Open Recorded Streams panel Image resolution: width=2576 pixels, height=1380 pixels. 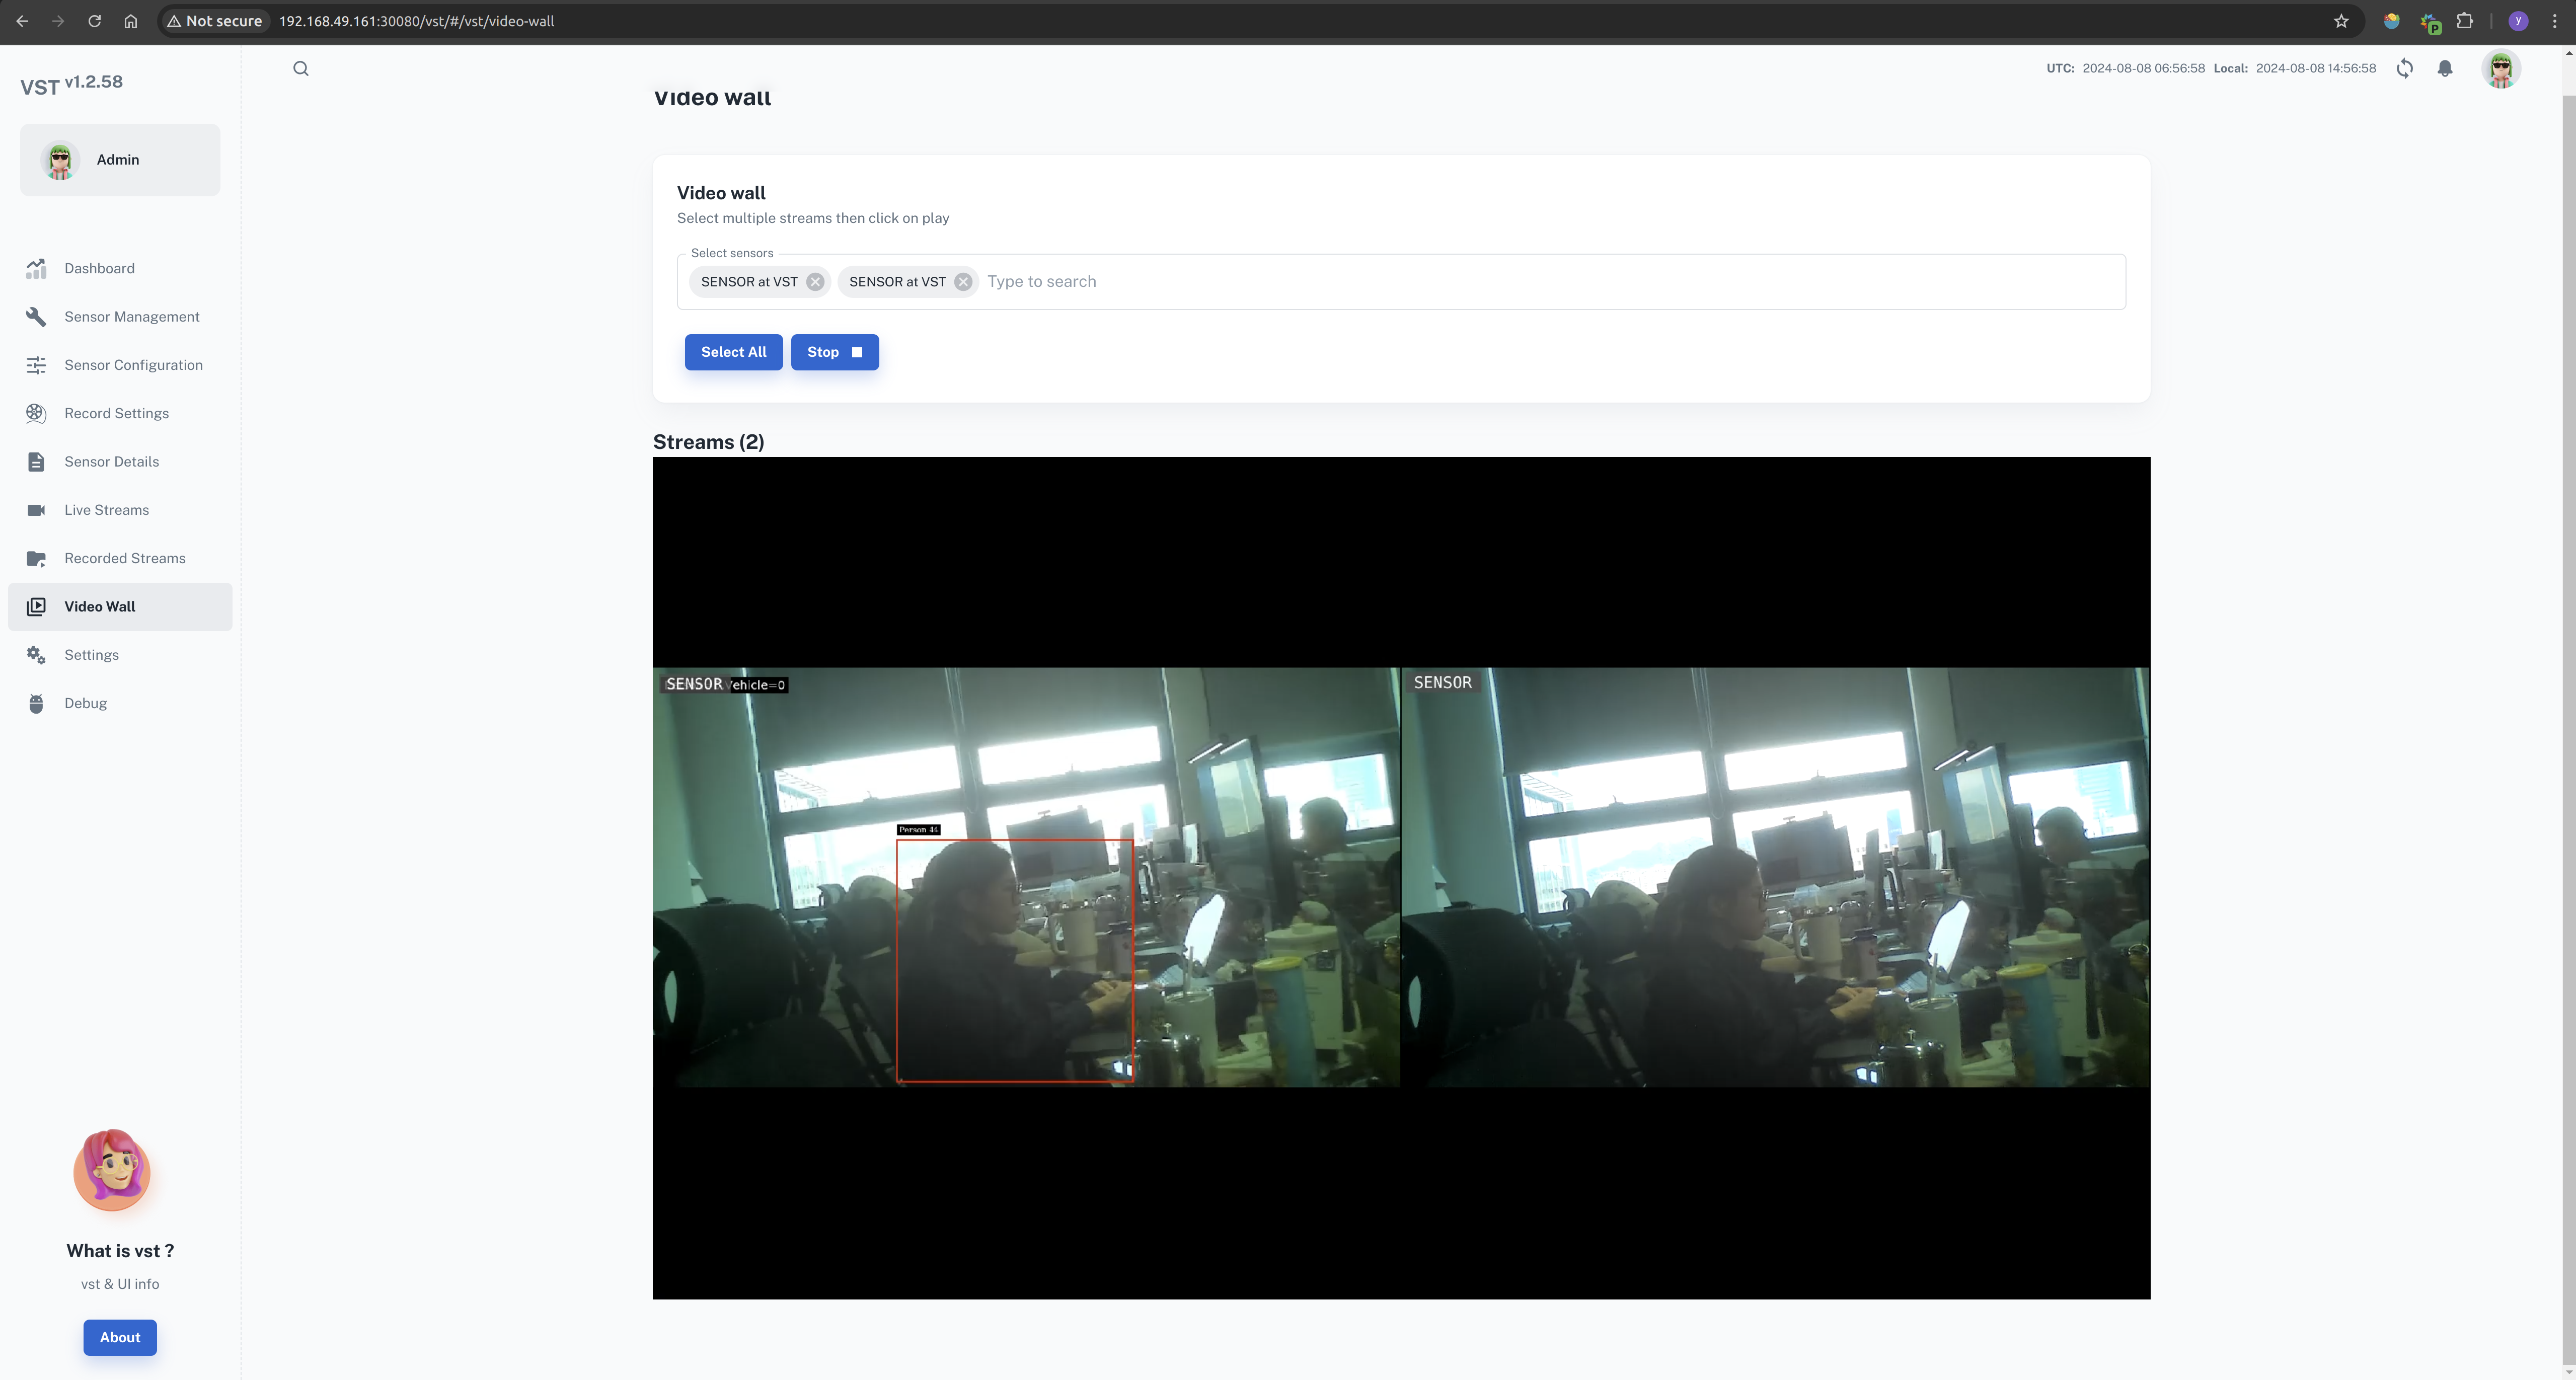point(124,557)
